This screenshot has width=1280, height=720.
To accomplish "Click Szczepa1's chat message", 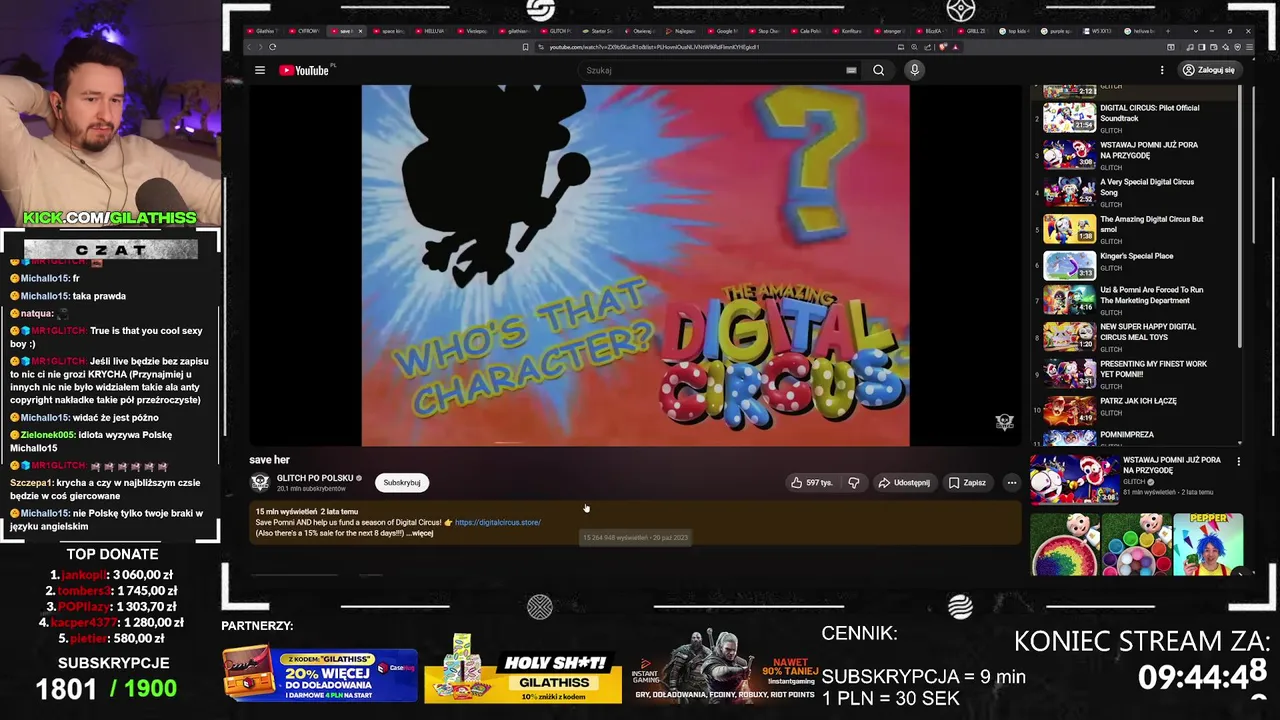I will (106, 489).
